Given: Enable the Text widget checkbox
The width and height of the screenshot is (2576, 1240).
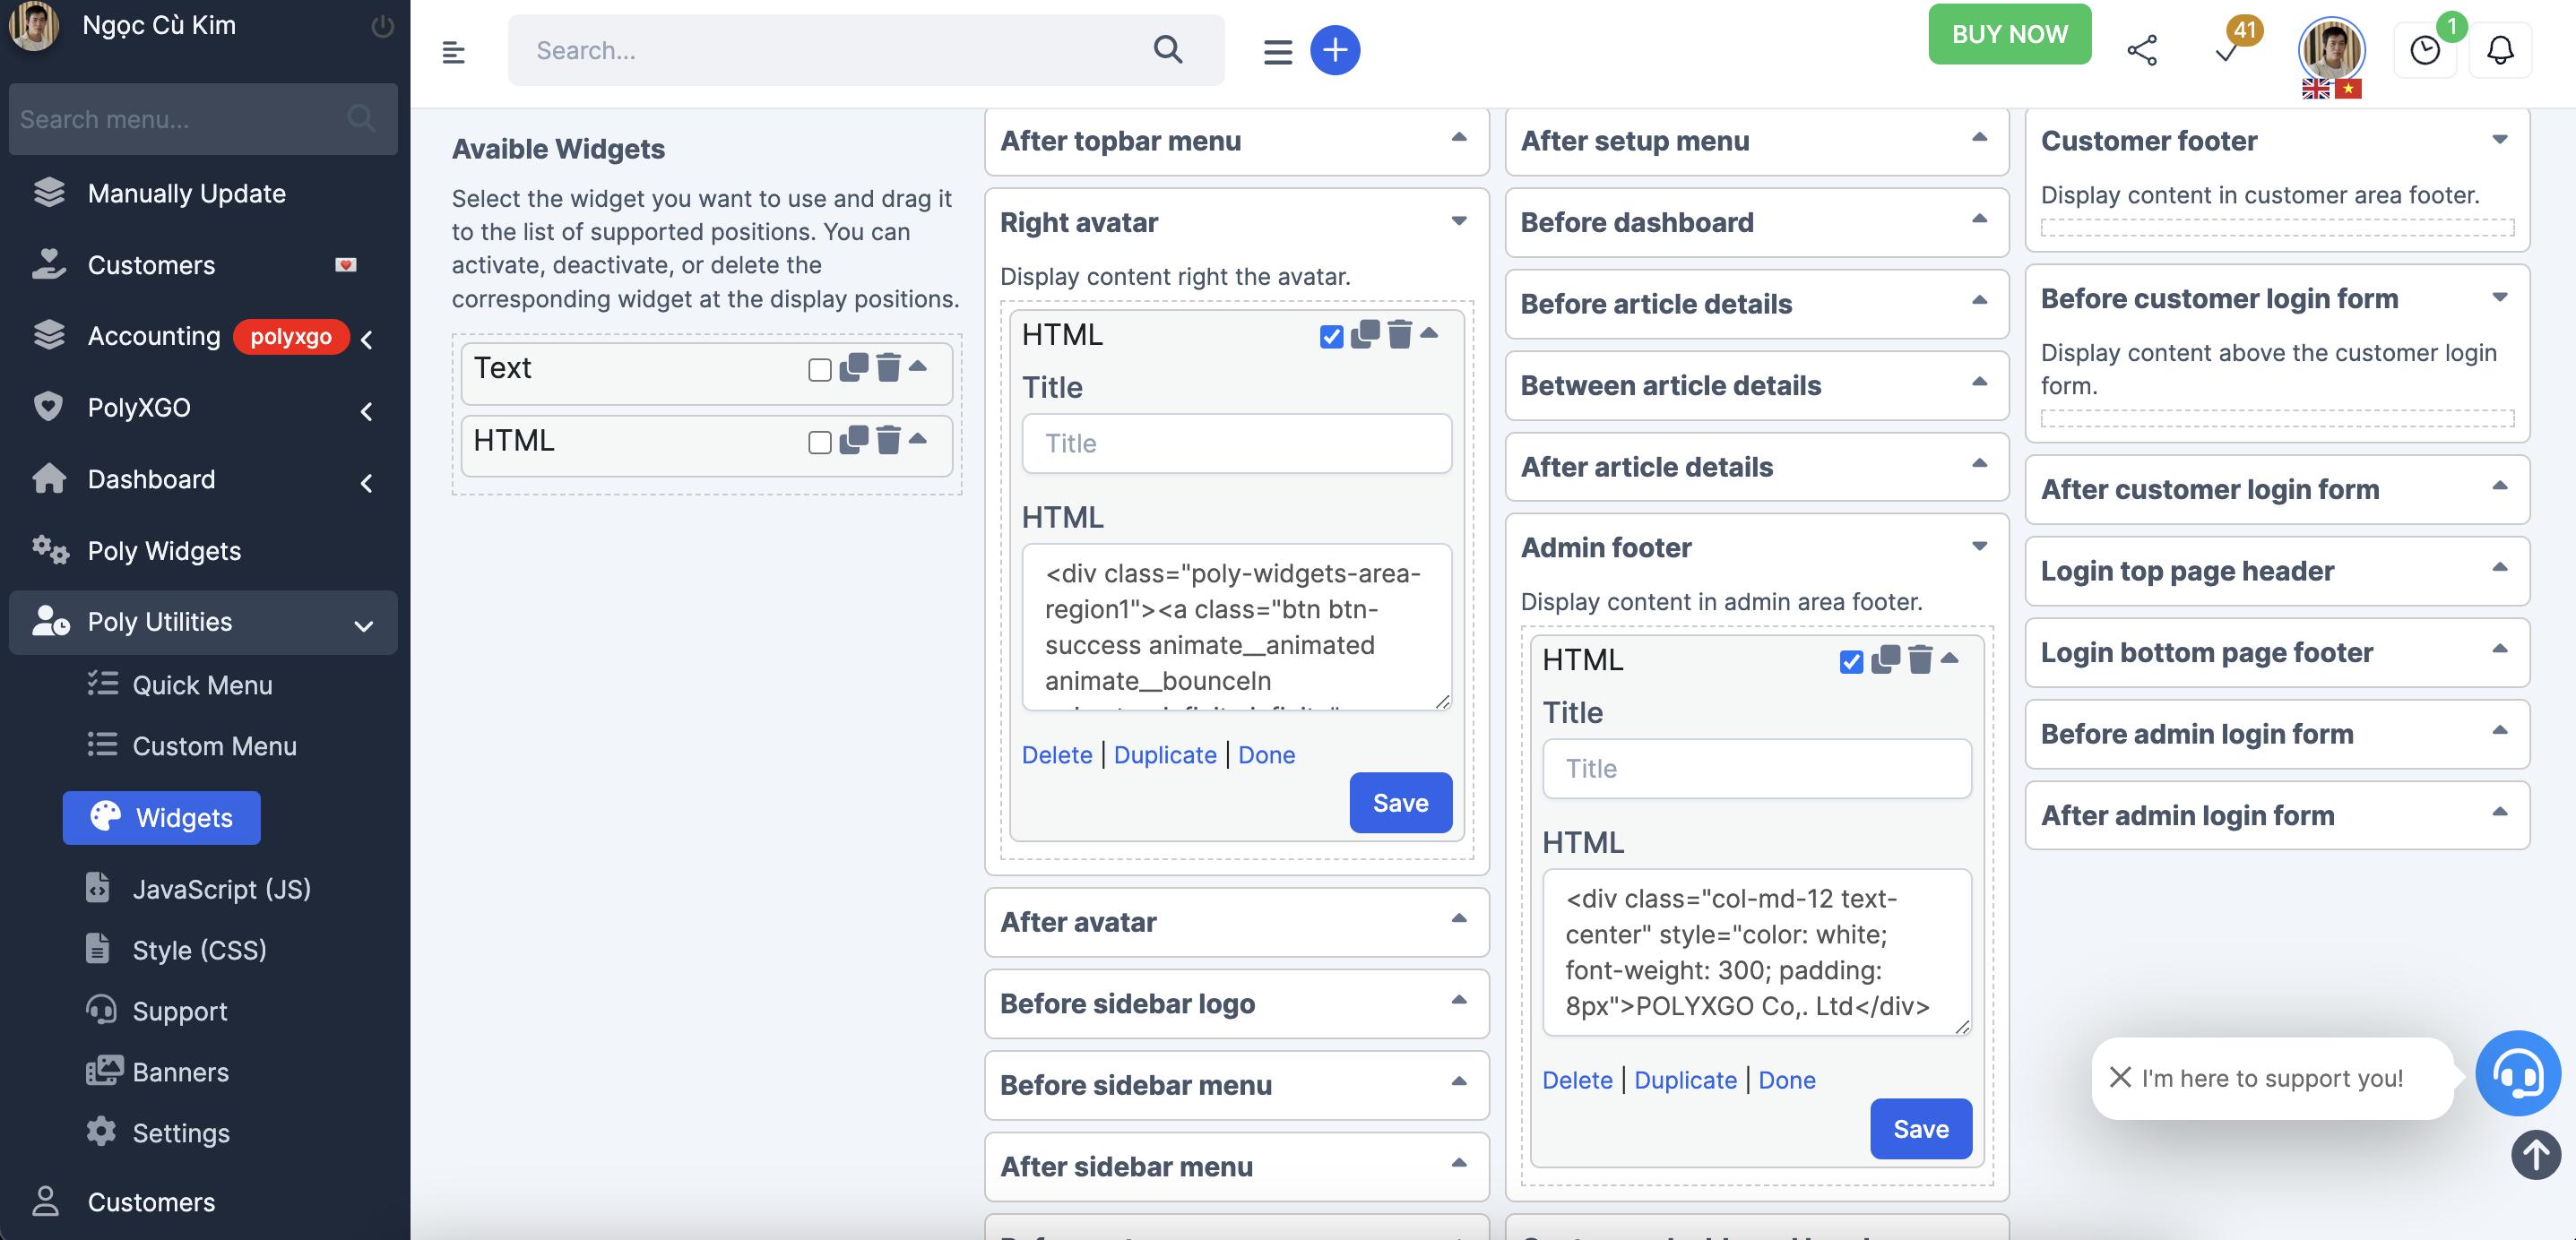Looking at the screenshot, I should click(x=819, y=370).
